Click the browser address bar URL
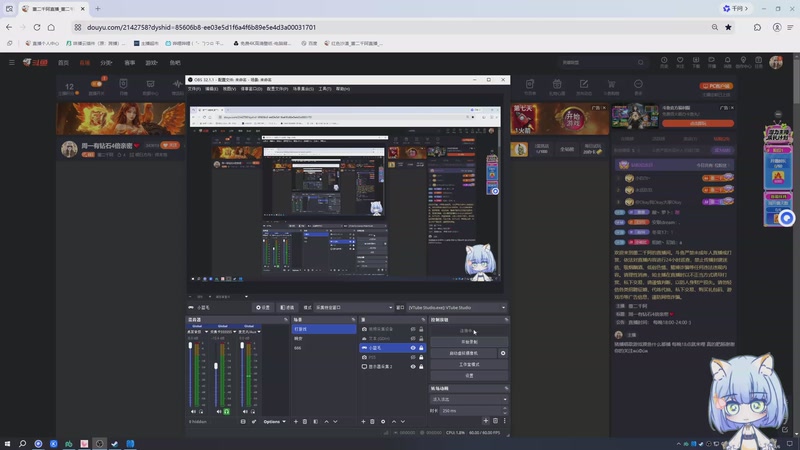The width and height of the screenshot is (800, 450). (x=201, y=27)
